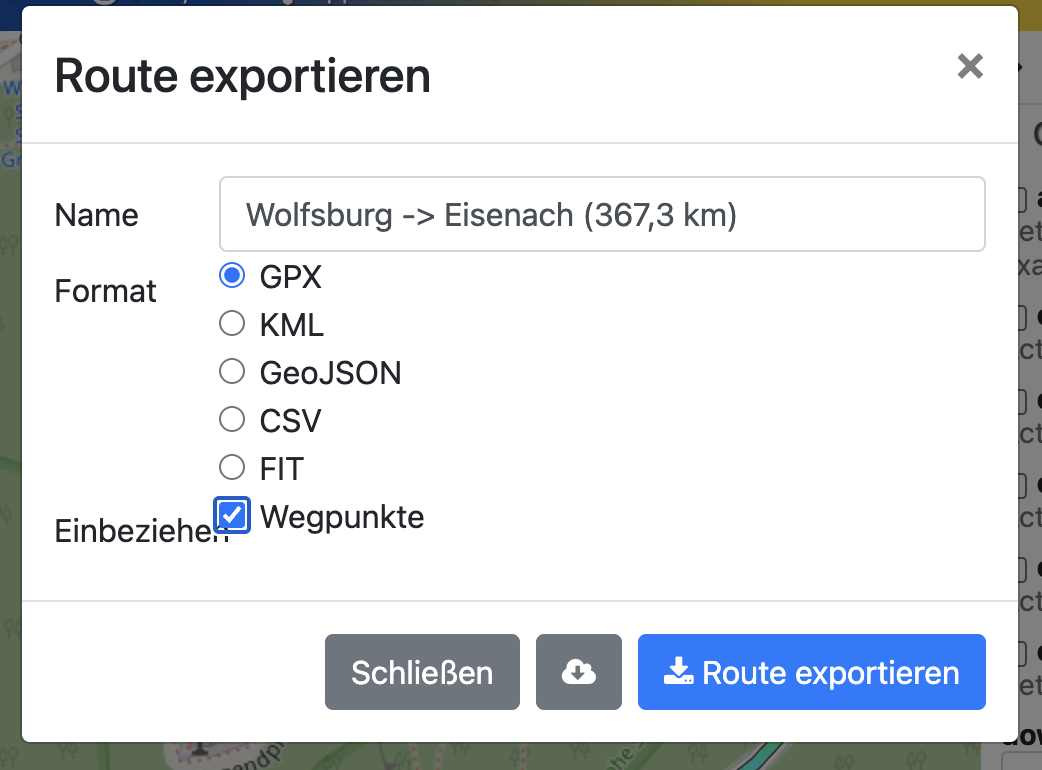Image resolution: width=1042 pixels, height=770 pixels.
Task: Close the Route exportieren dialog with X
Action: click(x=969, y=67)
